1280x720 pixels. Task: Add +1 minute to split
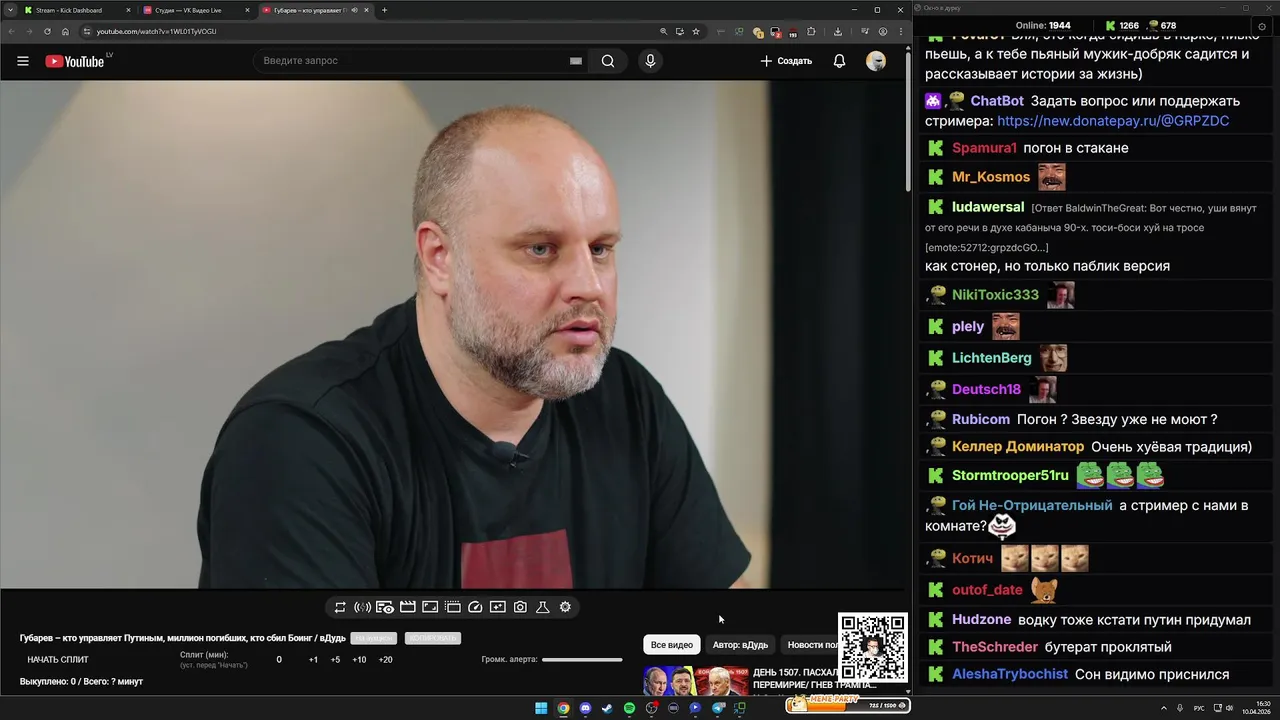313,660
